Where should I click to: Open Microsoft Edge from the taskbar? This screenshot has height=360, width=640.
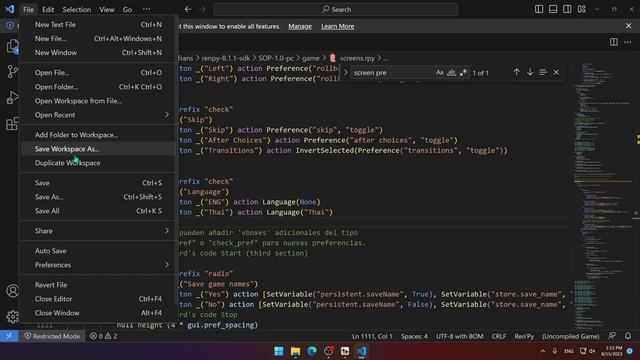coord(312,351)
